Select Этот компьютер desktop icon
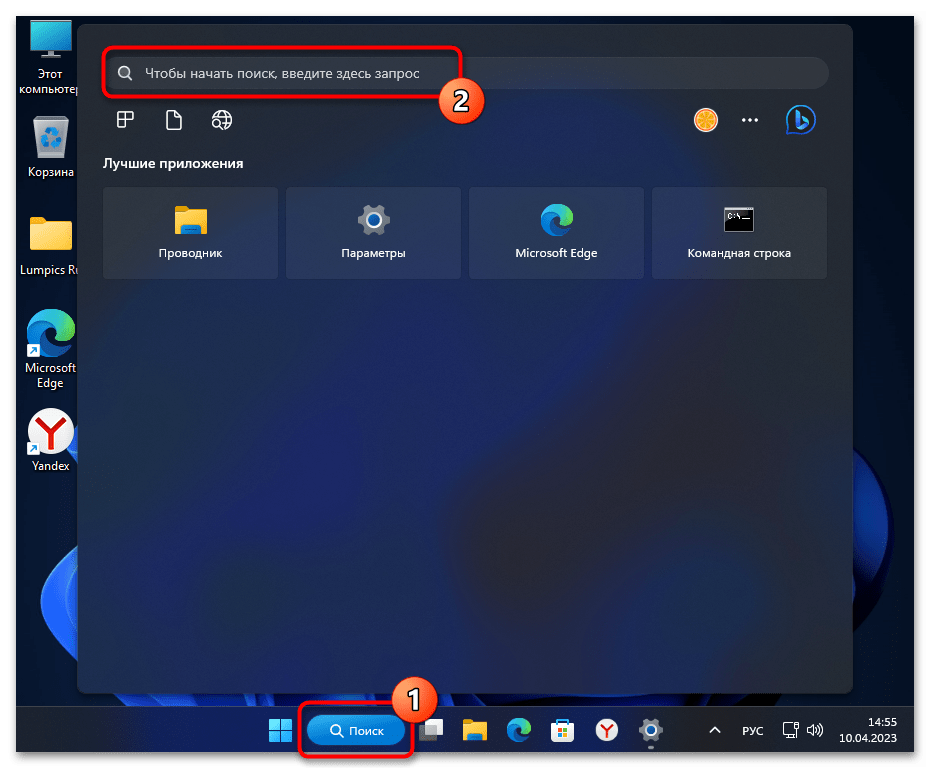Image resolution: width=930 pixels, height=768 pixels. tap(50, 58)
